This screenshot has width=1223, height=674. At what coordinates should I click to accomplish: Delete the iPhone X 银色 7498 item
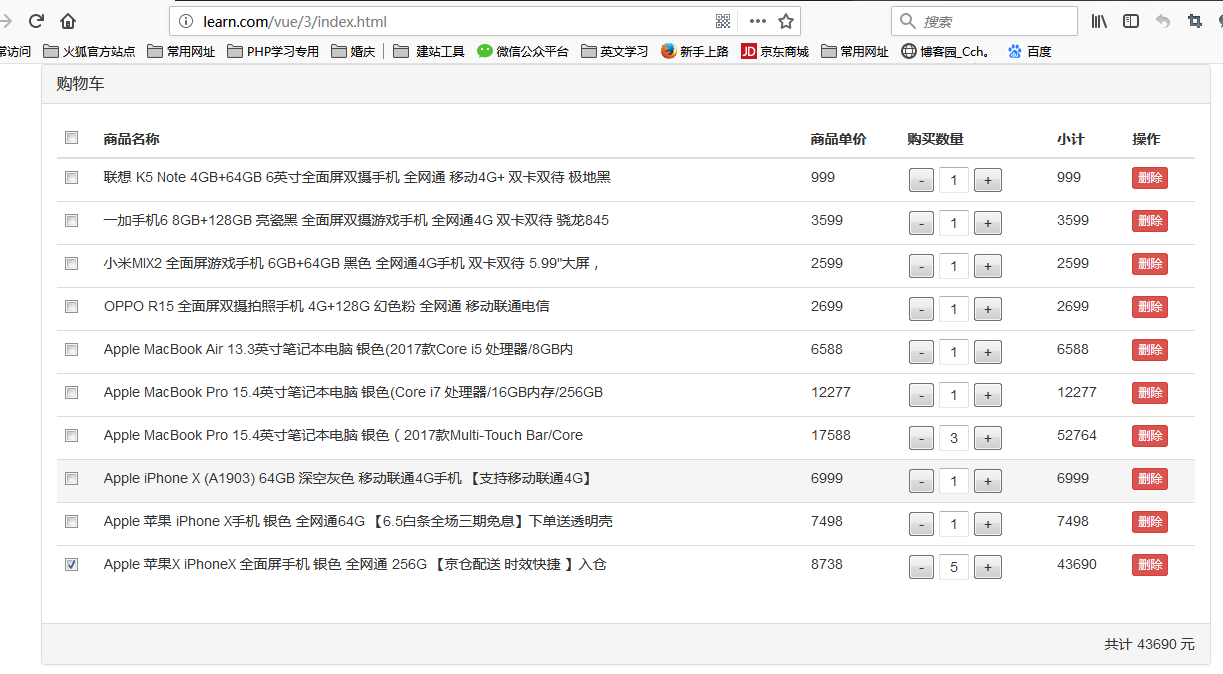1150,522
